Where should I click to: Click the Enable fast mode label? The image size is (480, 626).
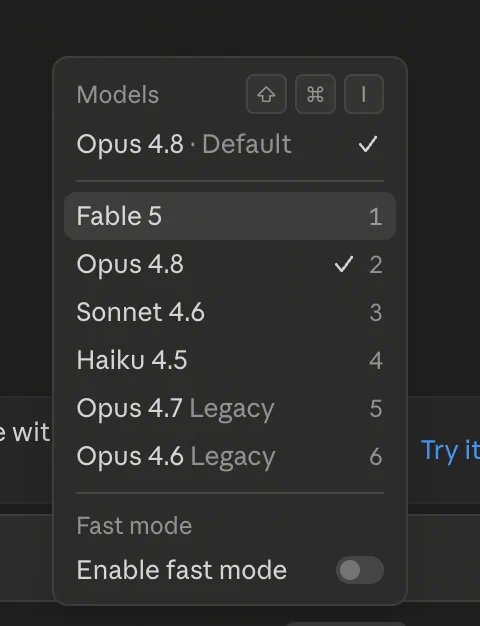click(x=182, y=570)
